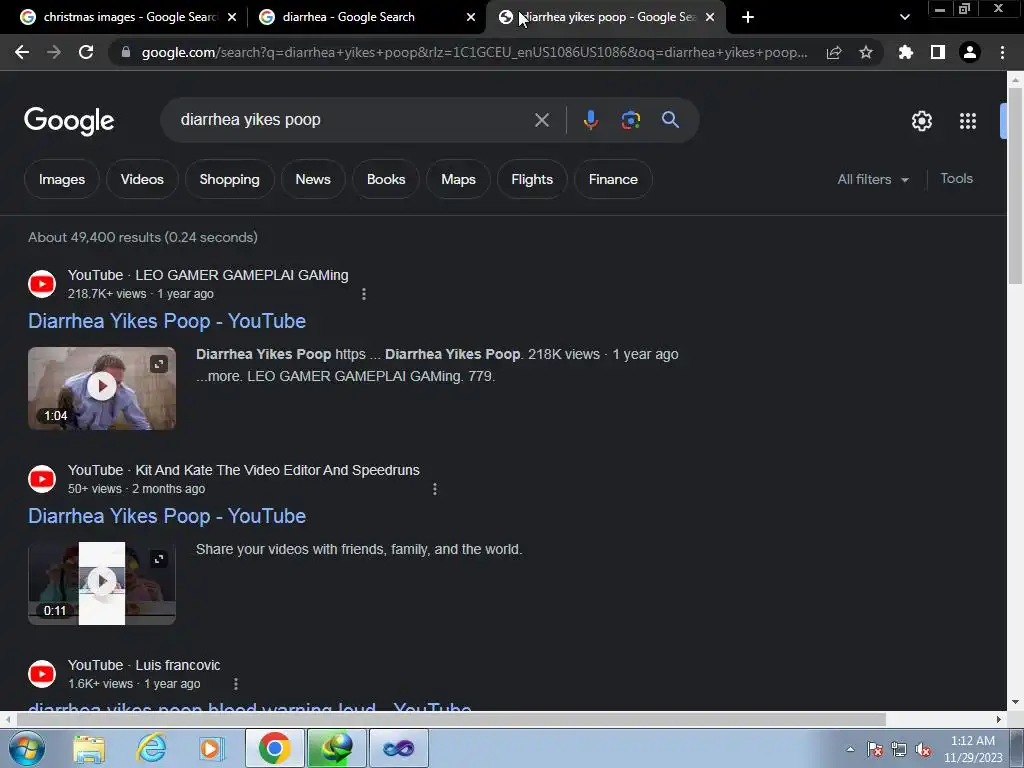
Task: Click the scroll-down arrow of the page
Action: click(1016, 703)
